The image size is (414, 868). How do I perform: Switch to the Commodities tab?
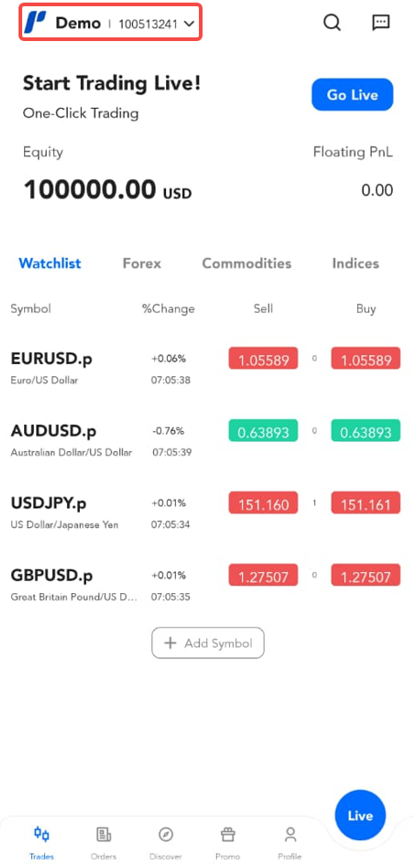pos(246,263)
